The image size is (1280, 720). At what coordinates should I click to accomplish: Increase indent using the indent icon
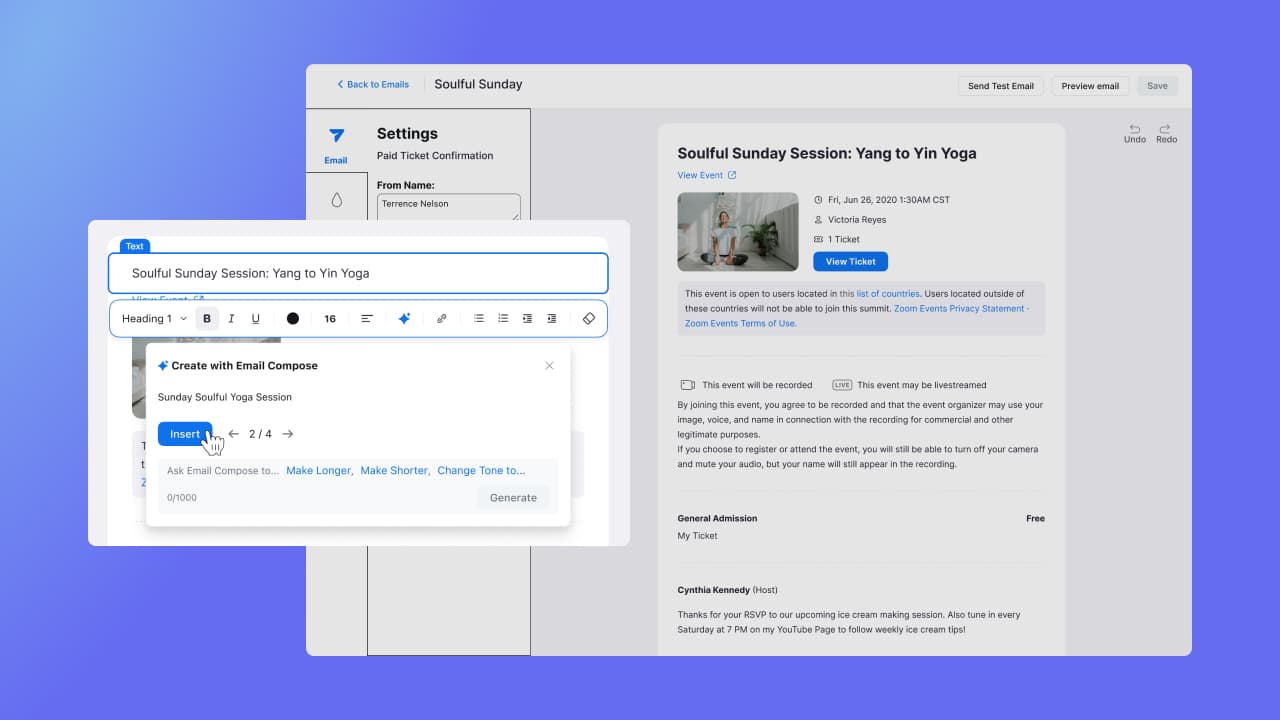click(527, 318)
